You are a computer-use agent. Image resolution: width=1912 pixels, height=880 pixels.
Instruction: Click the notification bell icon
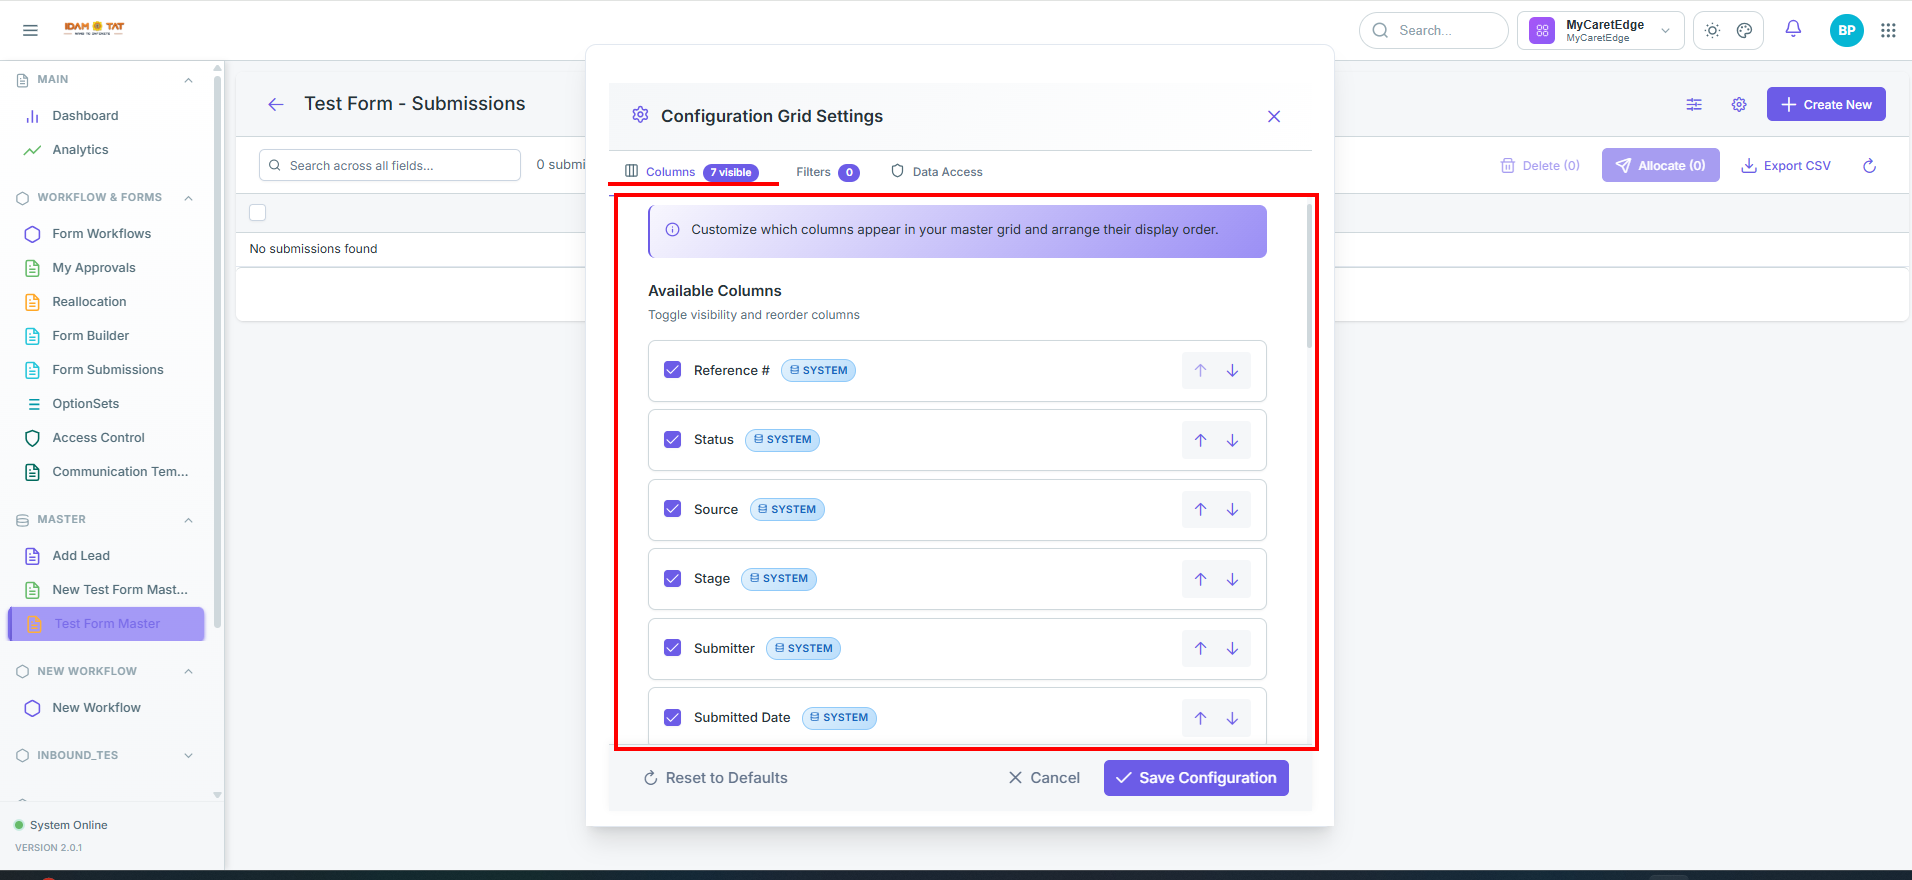1793,30
